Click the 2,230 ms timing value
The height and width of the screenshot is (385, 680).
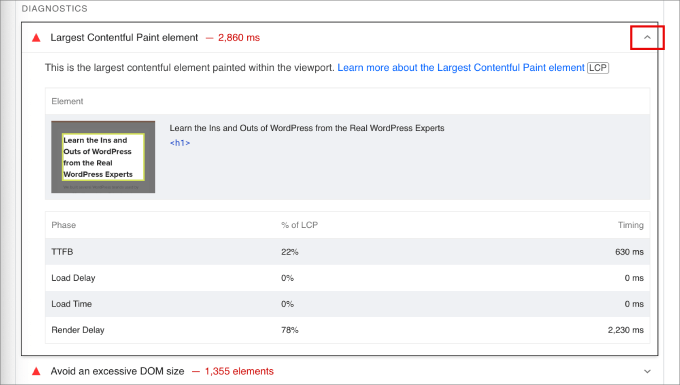click(x=626, y=330)
